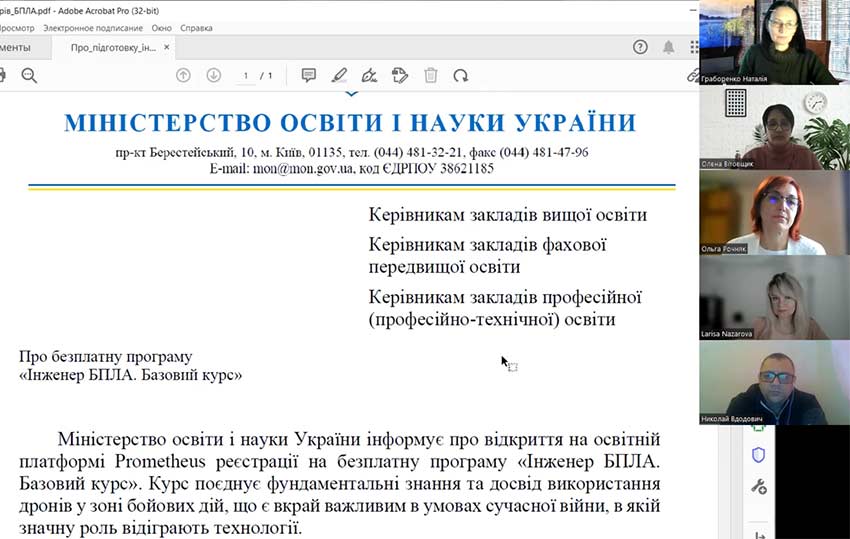
Task: Go to next page using down arrow
Action: (213, 75)
